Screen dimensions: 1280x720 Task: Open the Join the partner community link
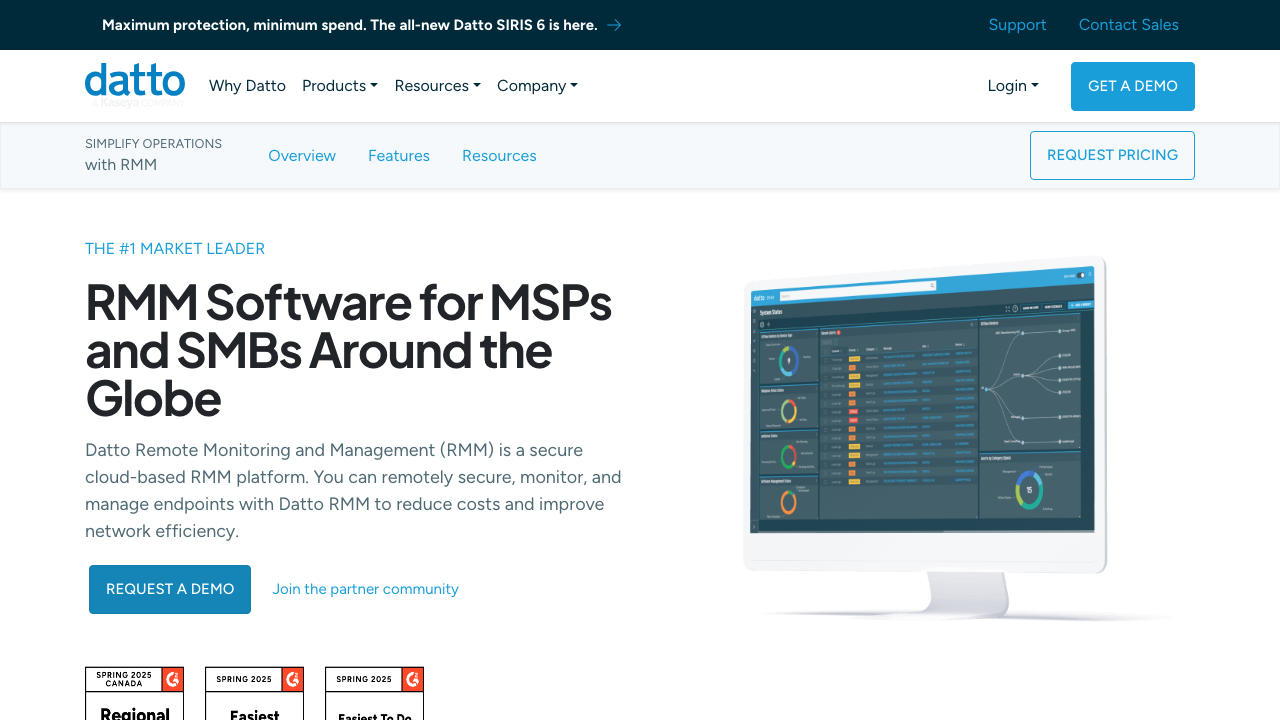tap(365, 589)
